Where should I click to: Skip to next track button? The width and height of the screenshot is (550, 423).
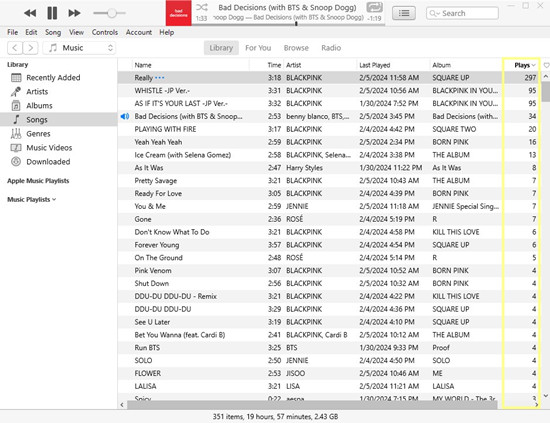pyautogui.click(x=74, y=13)
